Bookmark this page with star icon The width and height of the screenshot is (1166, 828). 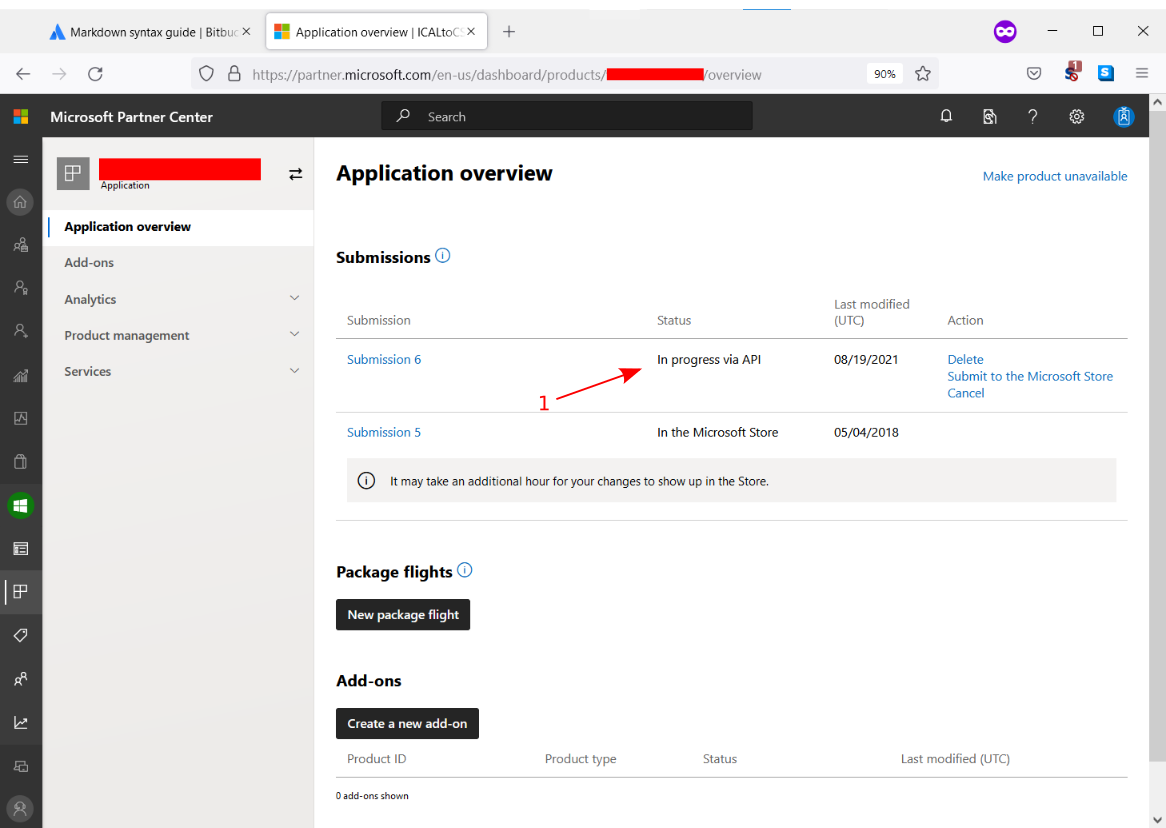[923, 74]
